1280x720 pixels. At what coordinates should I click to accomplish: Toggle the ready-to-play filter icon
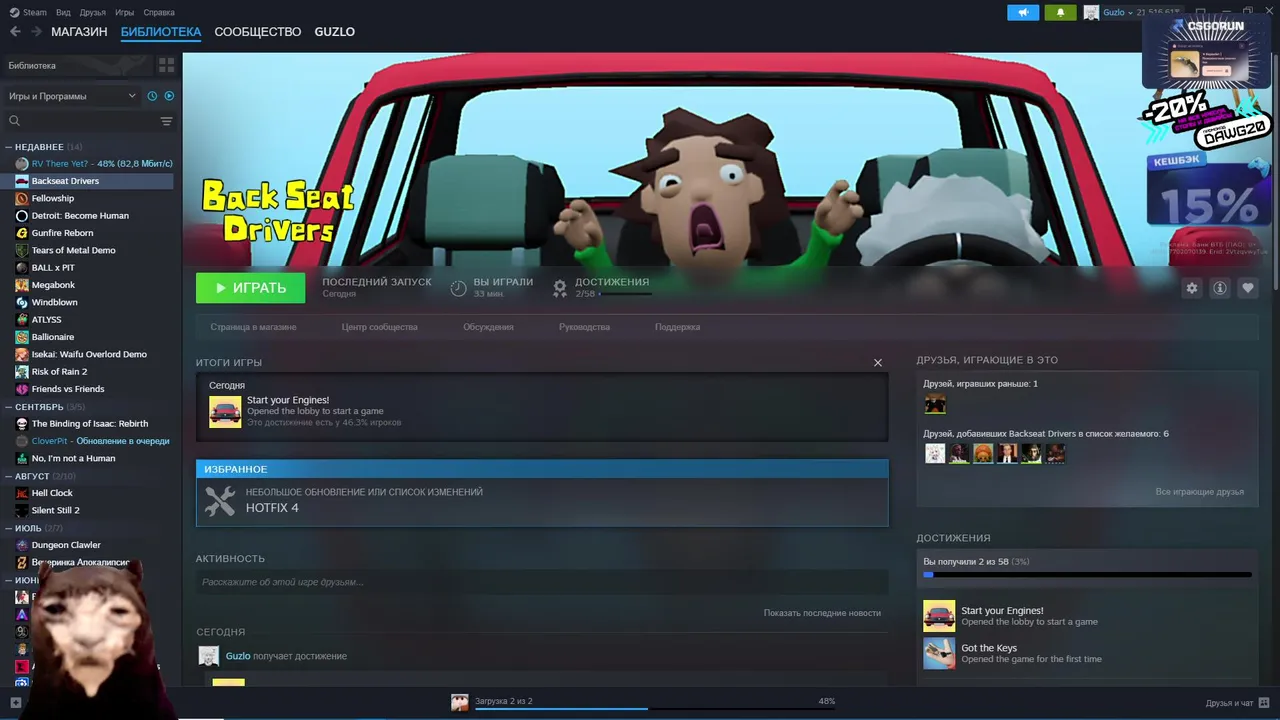coord(169,96)
